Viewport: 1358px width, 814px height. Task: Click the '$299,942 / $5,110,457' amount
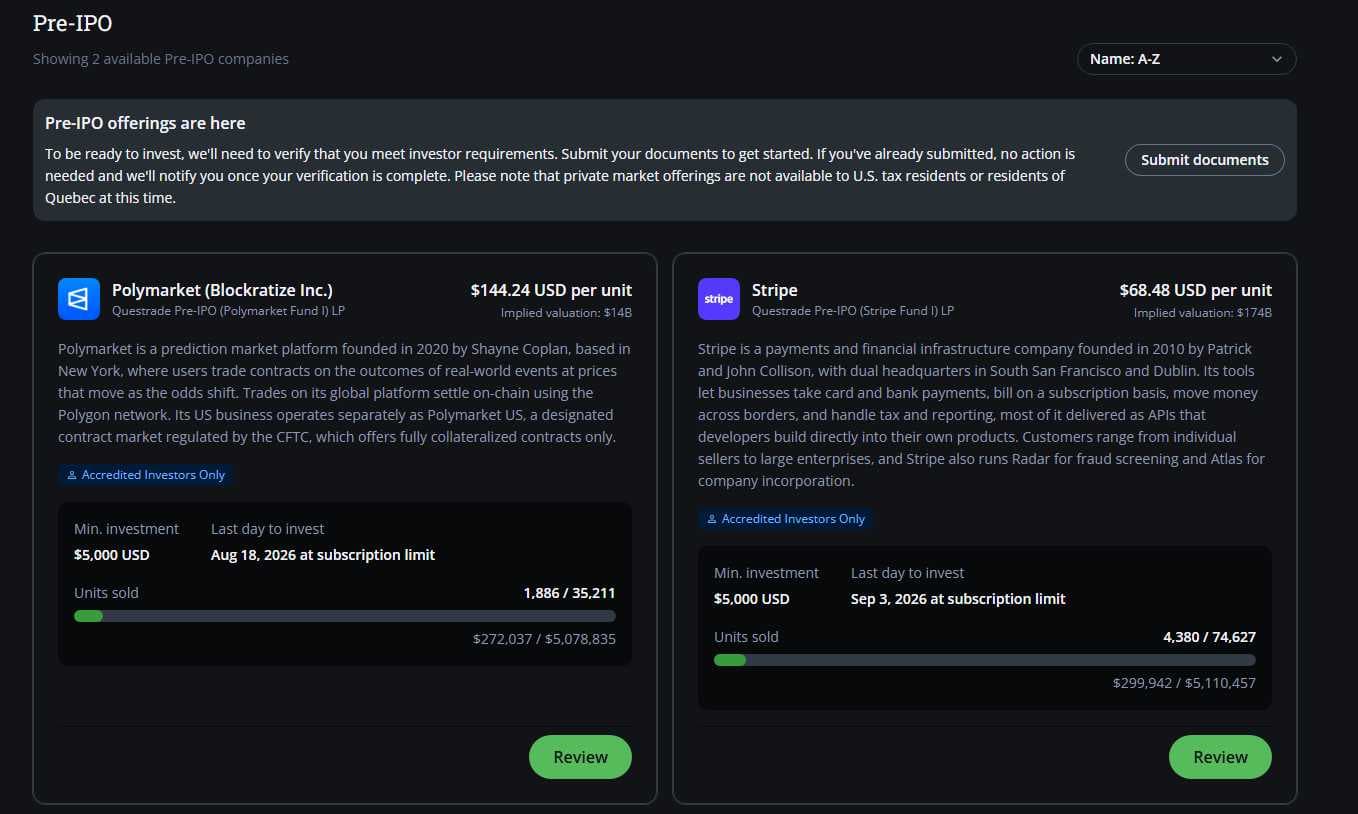pyautogui.click(x=1184, y=683)
